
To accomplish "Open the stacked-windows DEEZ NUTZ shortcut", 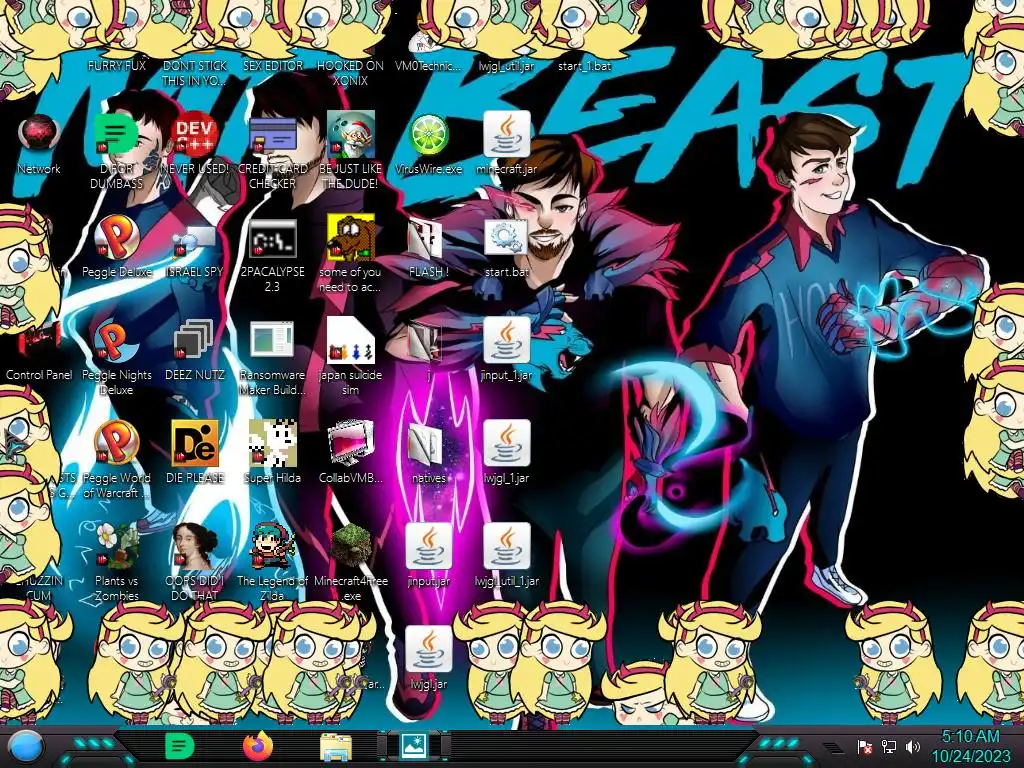I will pyautogui.click(x=195, y=341).
